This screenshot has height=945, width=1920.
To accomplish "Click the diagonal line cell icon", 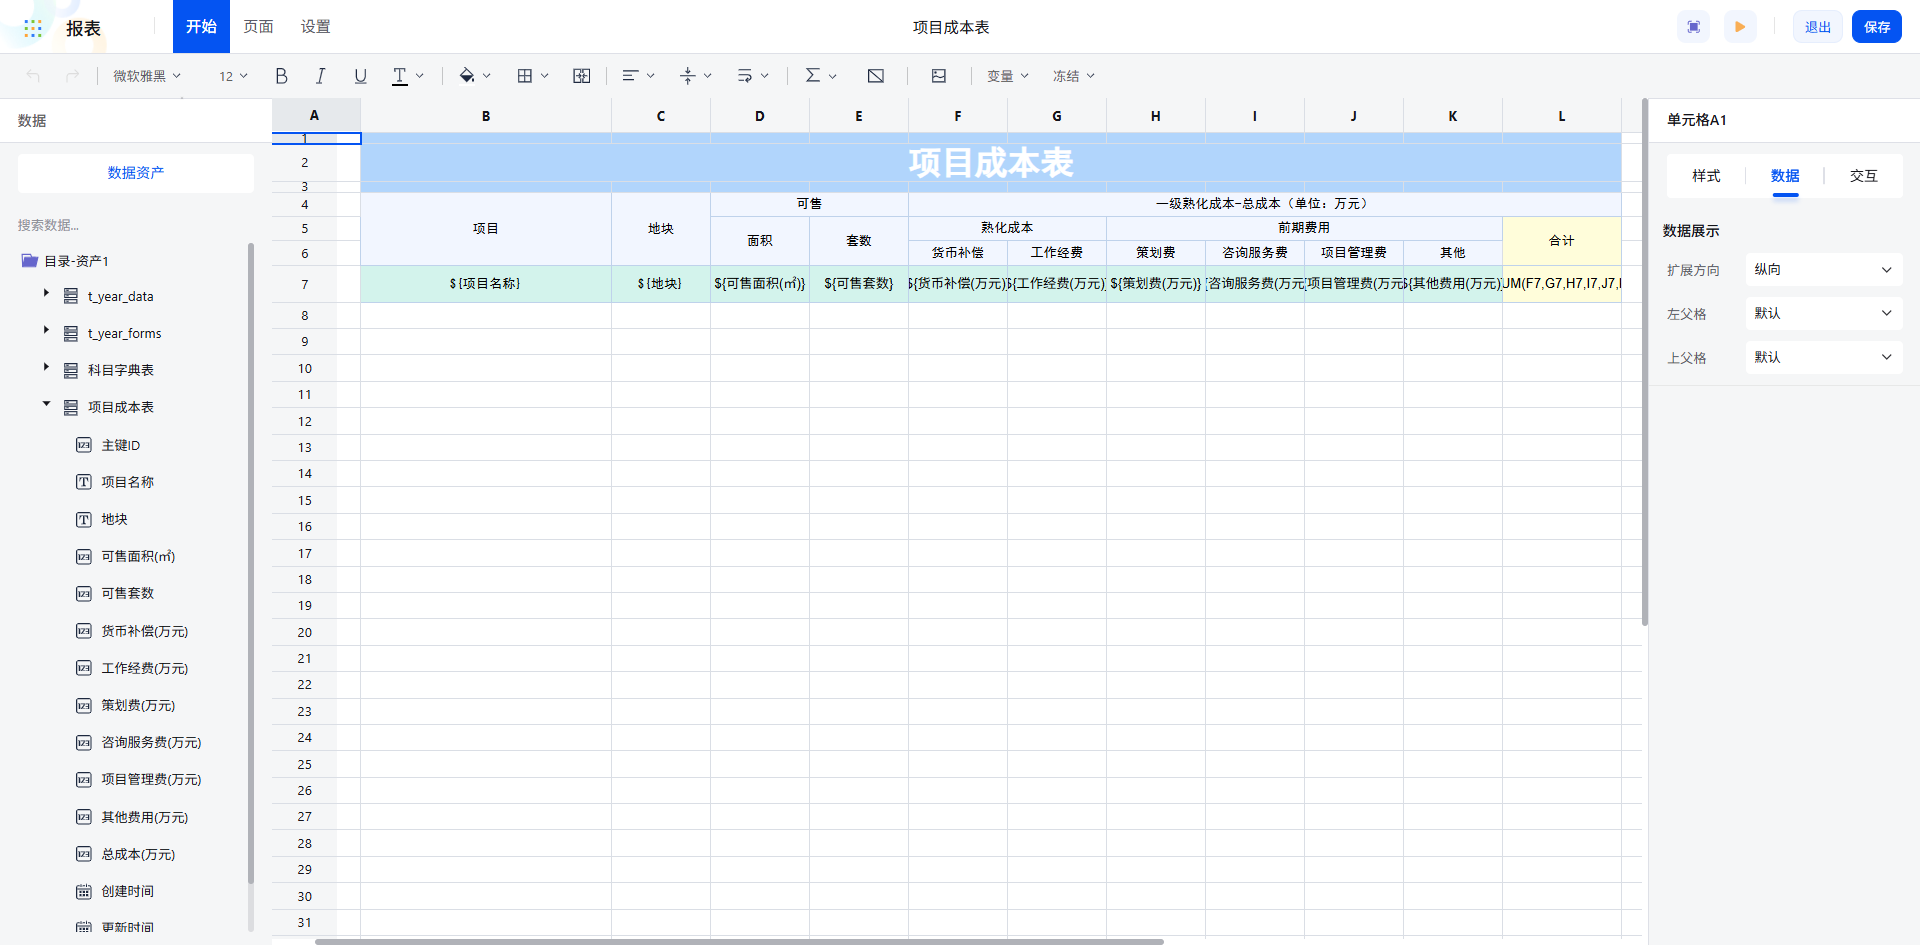I will pyautogui.click(x=875, y=75).
